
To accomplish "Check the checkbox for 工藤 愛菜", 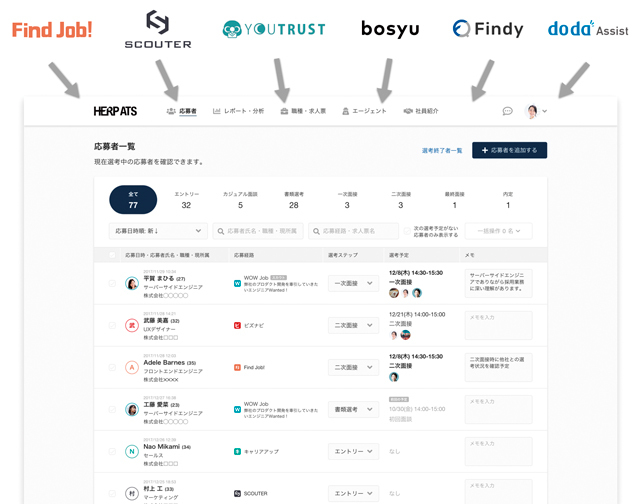I will 112,409.
